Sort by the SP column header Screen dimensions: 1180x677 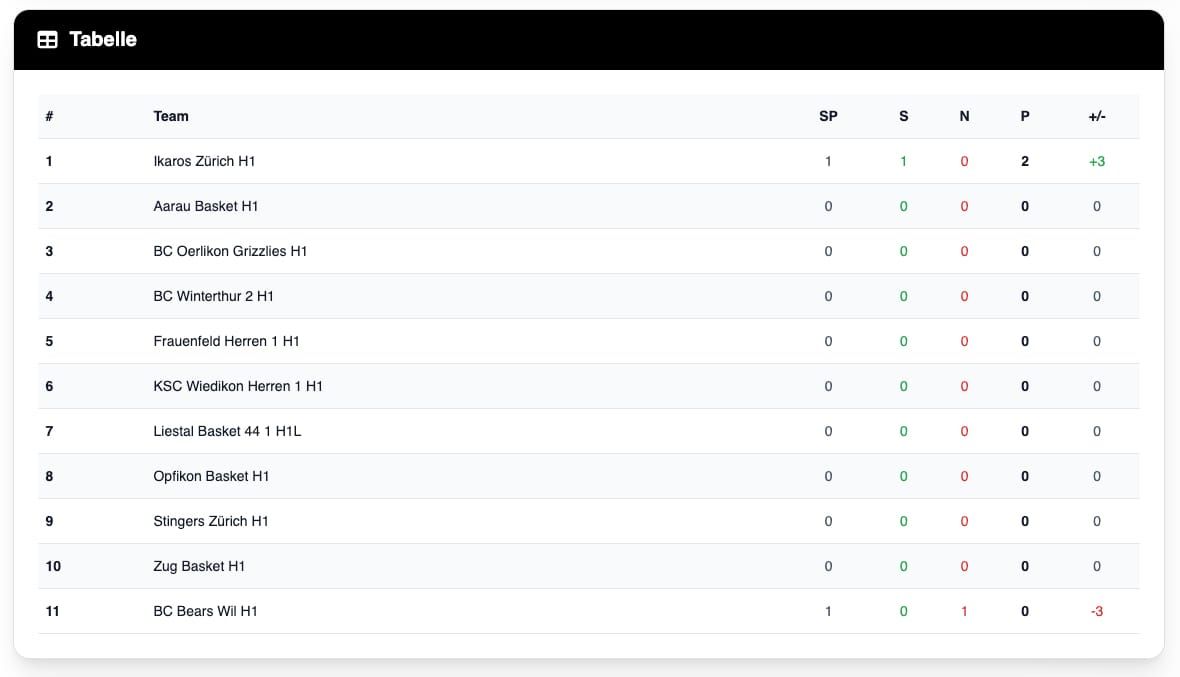pyautogui.click(x=828, y=116)
